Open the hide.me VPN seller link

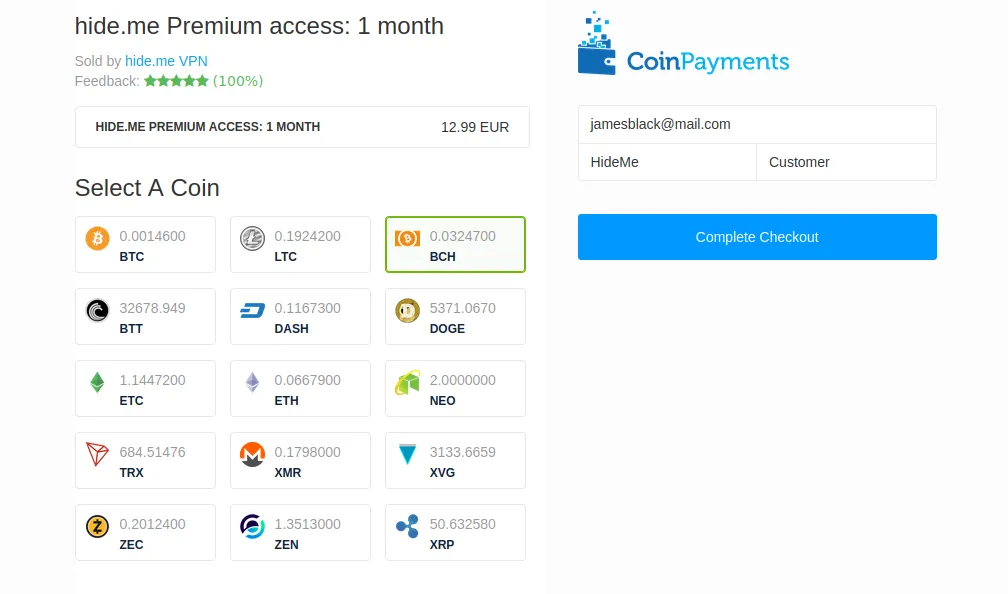(166, 61)
